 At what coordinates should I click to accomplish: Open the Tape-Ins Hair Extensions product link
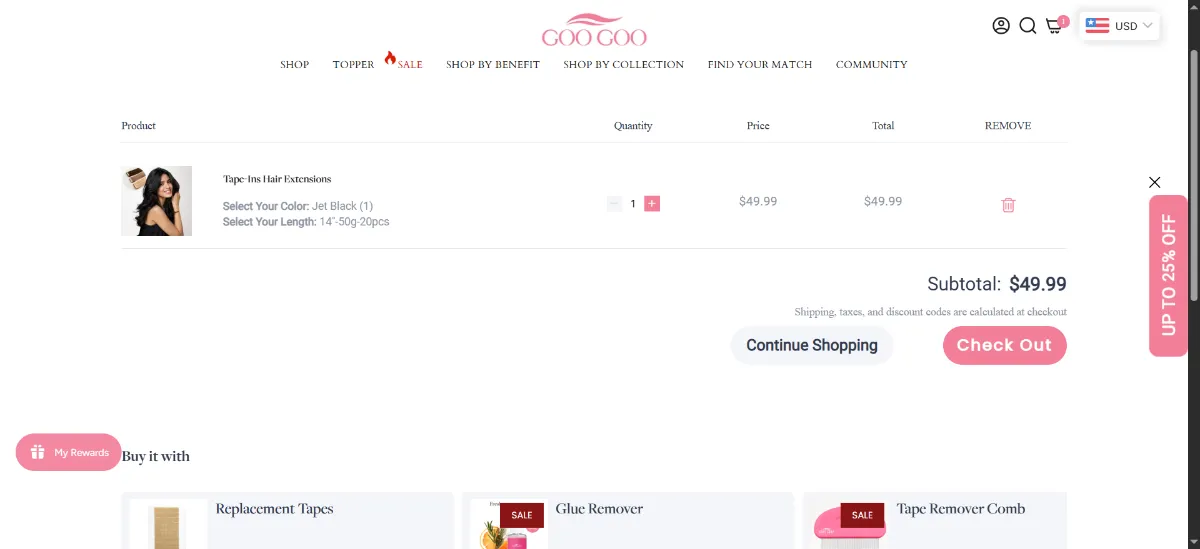(277, 179)
